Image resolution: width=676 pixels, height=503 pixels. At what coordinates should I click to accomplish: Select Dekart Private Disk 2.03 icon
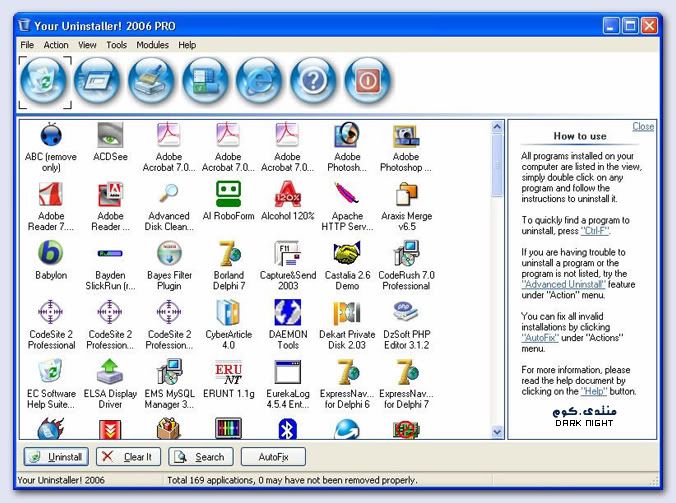(347, 312)
